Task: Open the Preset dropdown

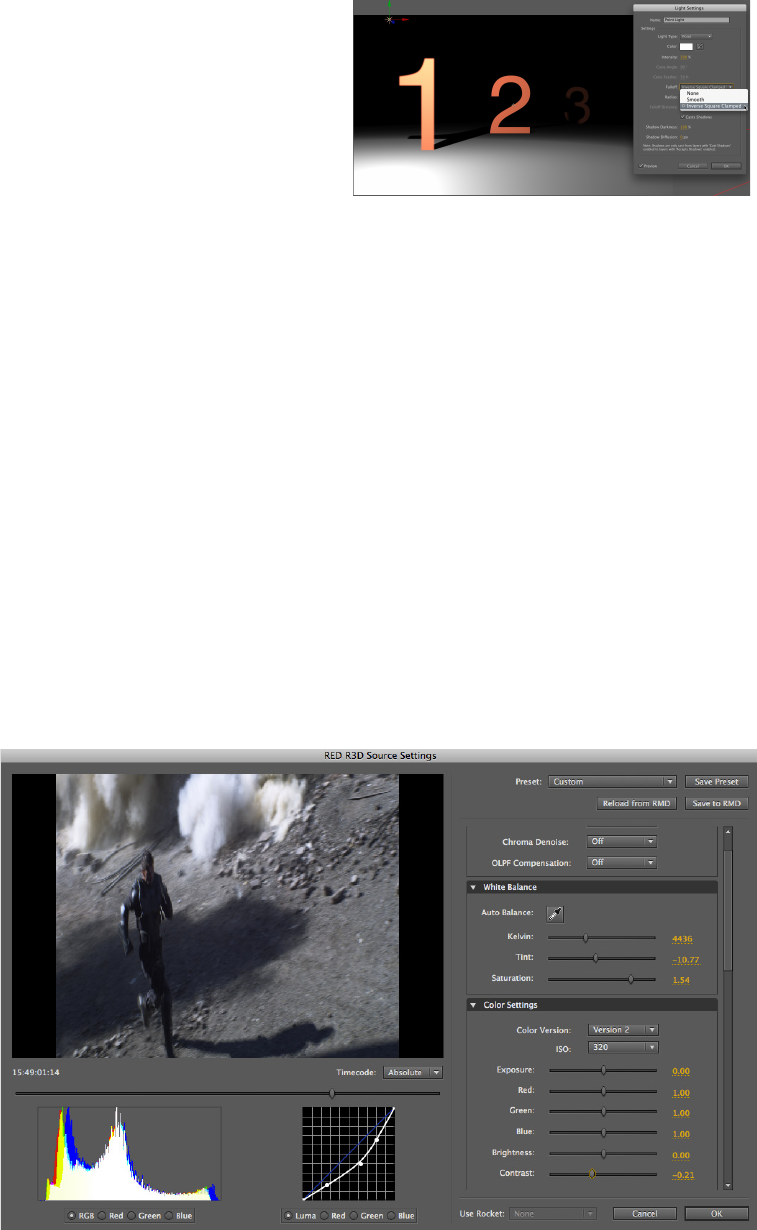Action: [613, 782]
